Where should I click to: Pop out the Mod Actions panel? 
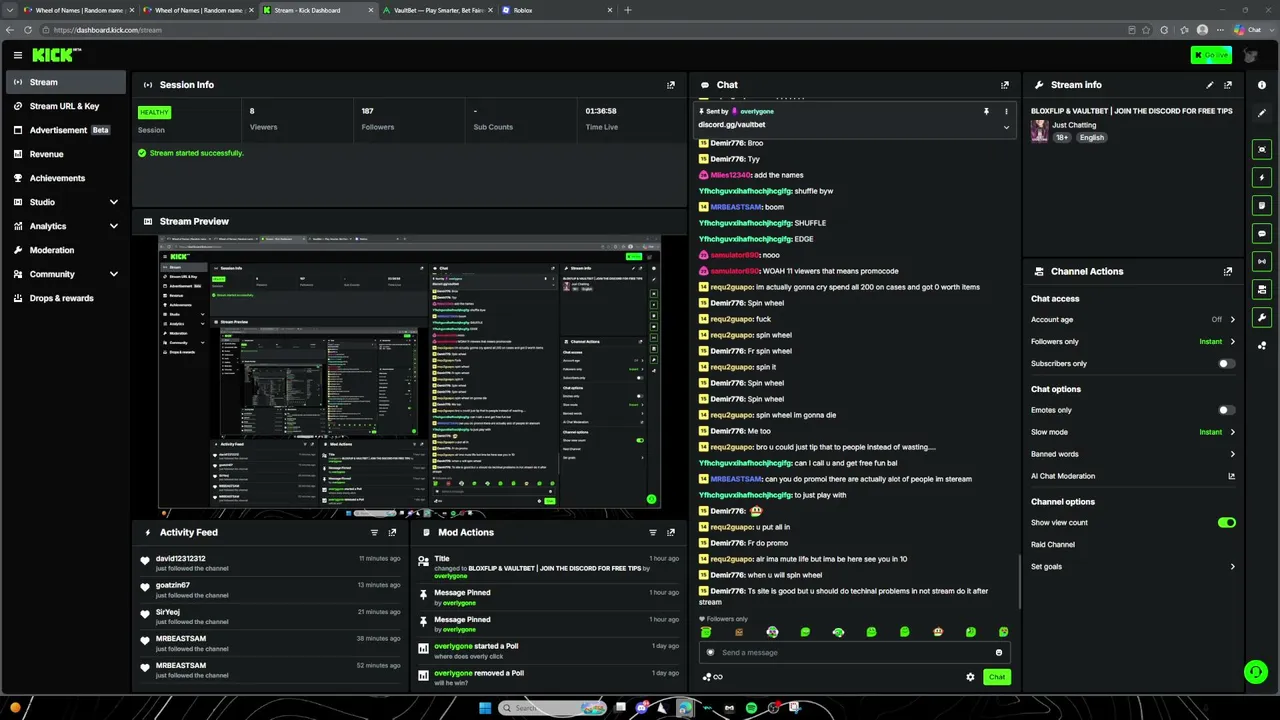671,532
